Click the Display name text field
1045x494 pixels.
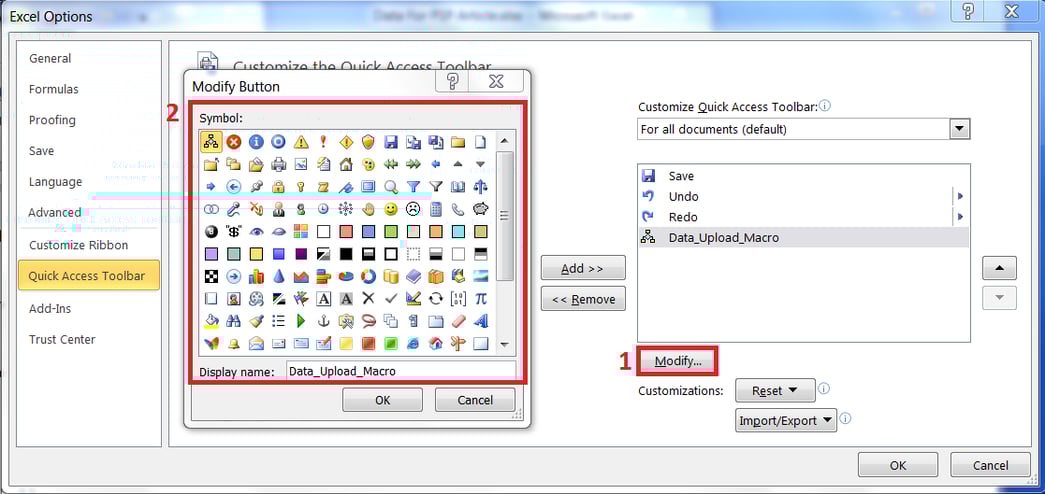(x=401, y=371)
